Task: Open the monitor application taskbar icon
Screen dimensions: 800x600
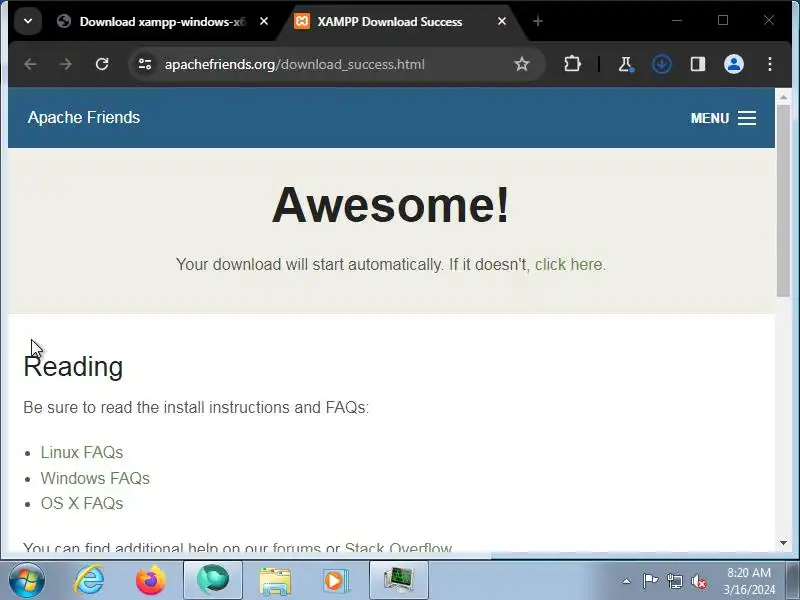Action: pyautogui.click(x=398, y=580)
